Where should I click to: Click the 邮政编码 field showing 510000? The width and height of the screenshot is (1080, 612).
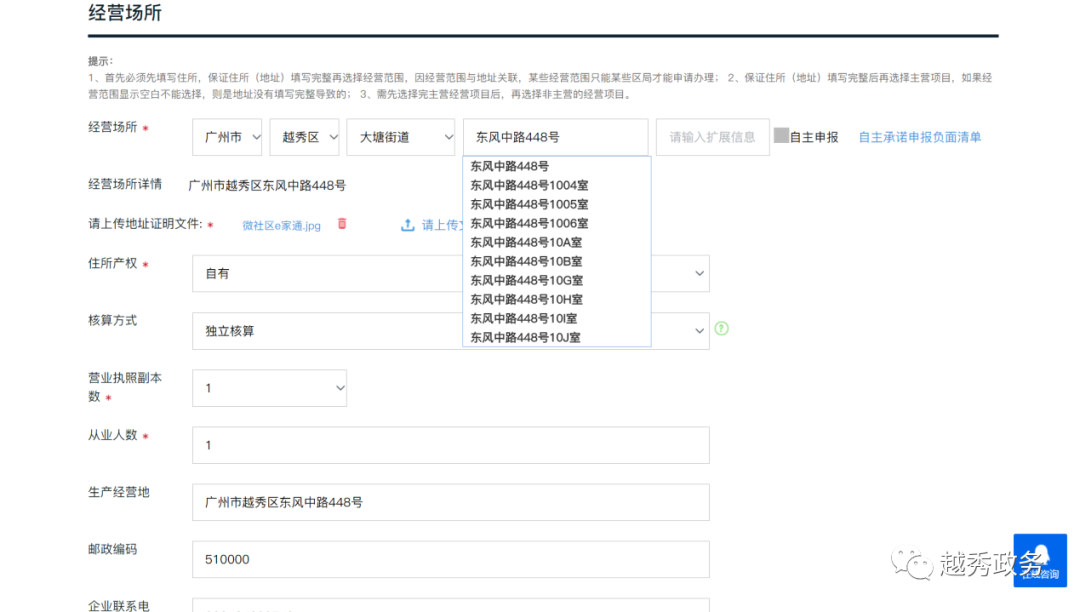(x=450, y=560)
